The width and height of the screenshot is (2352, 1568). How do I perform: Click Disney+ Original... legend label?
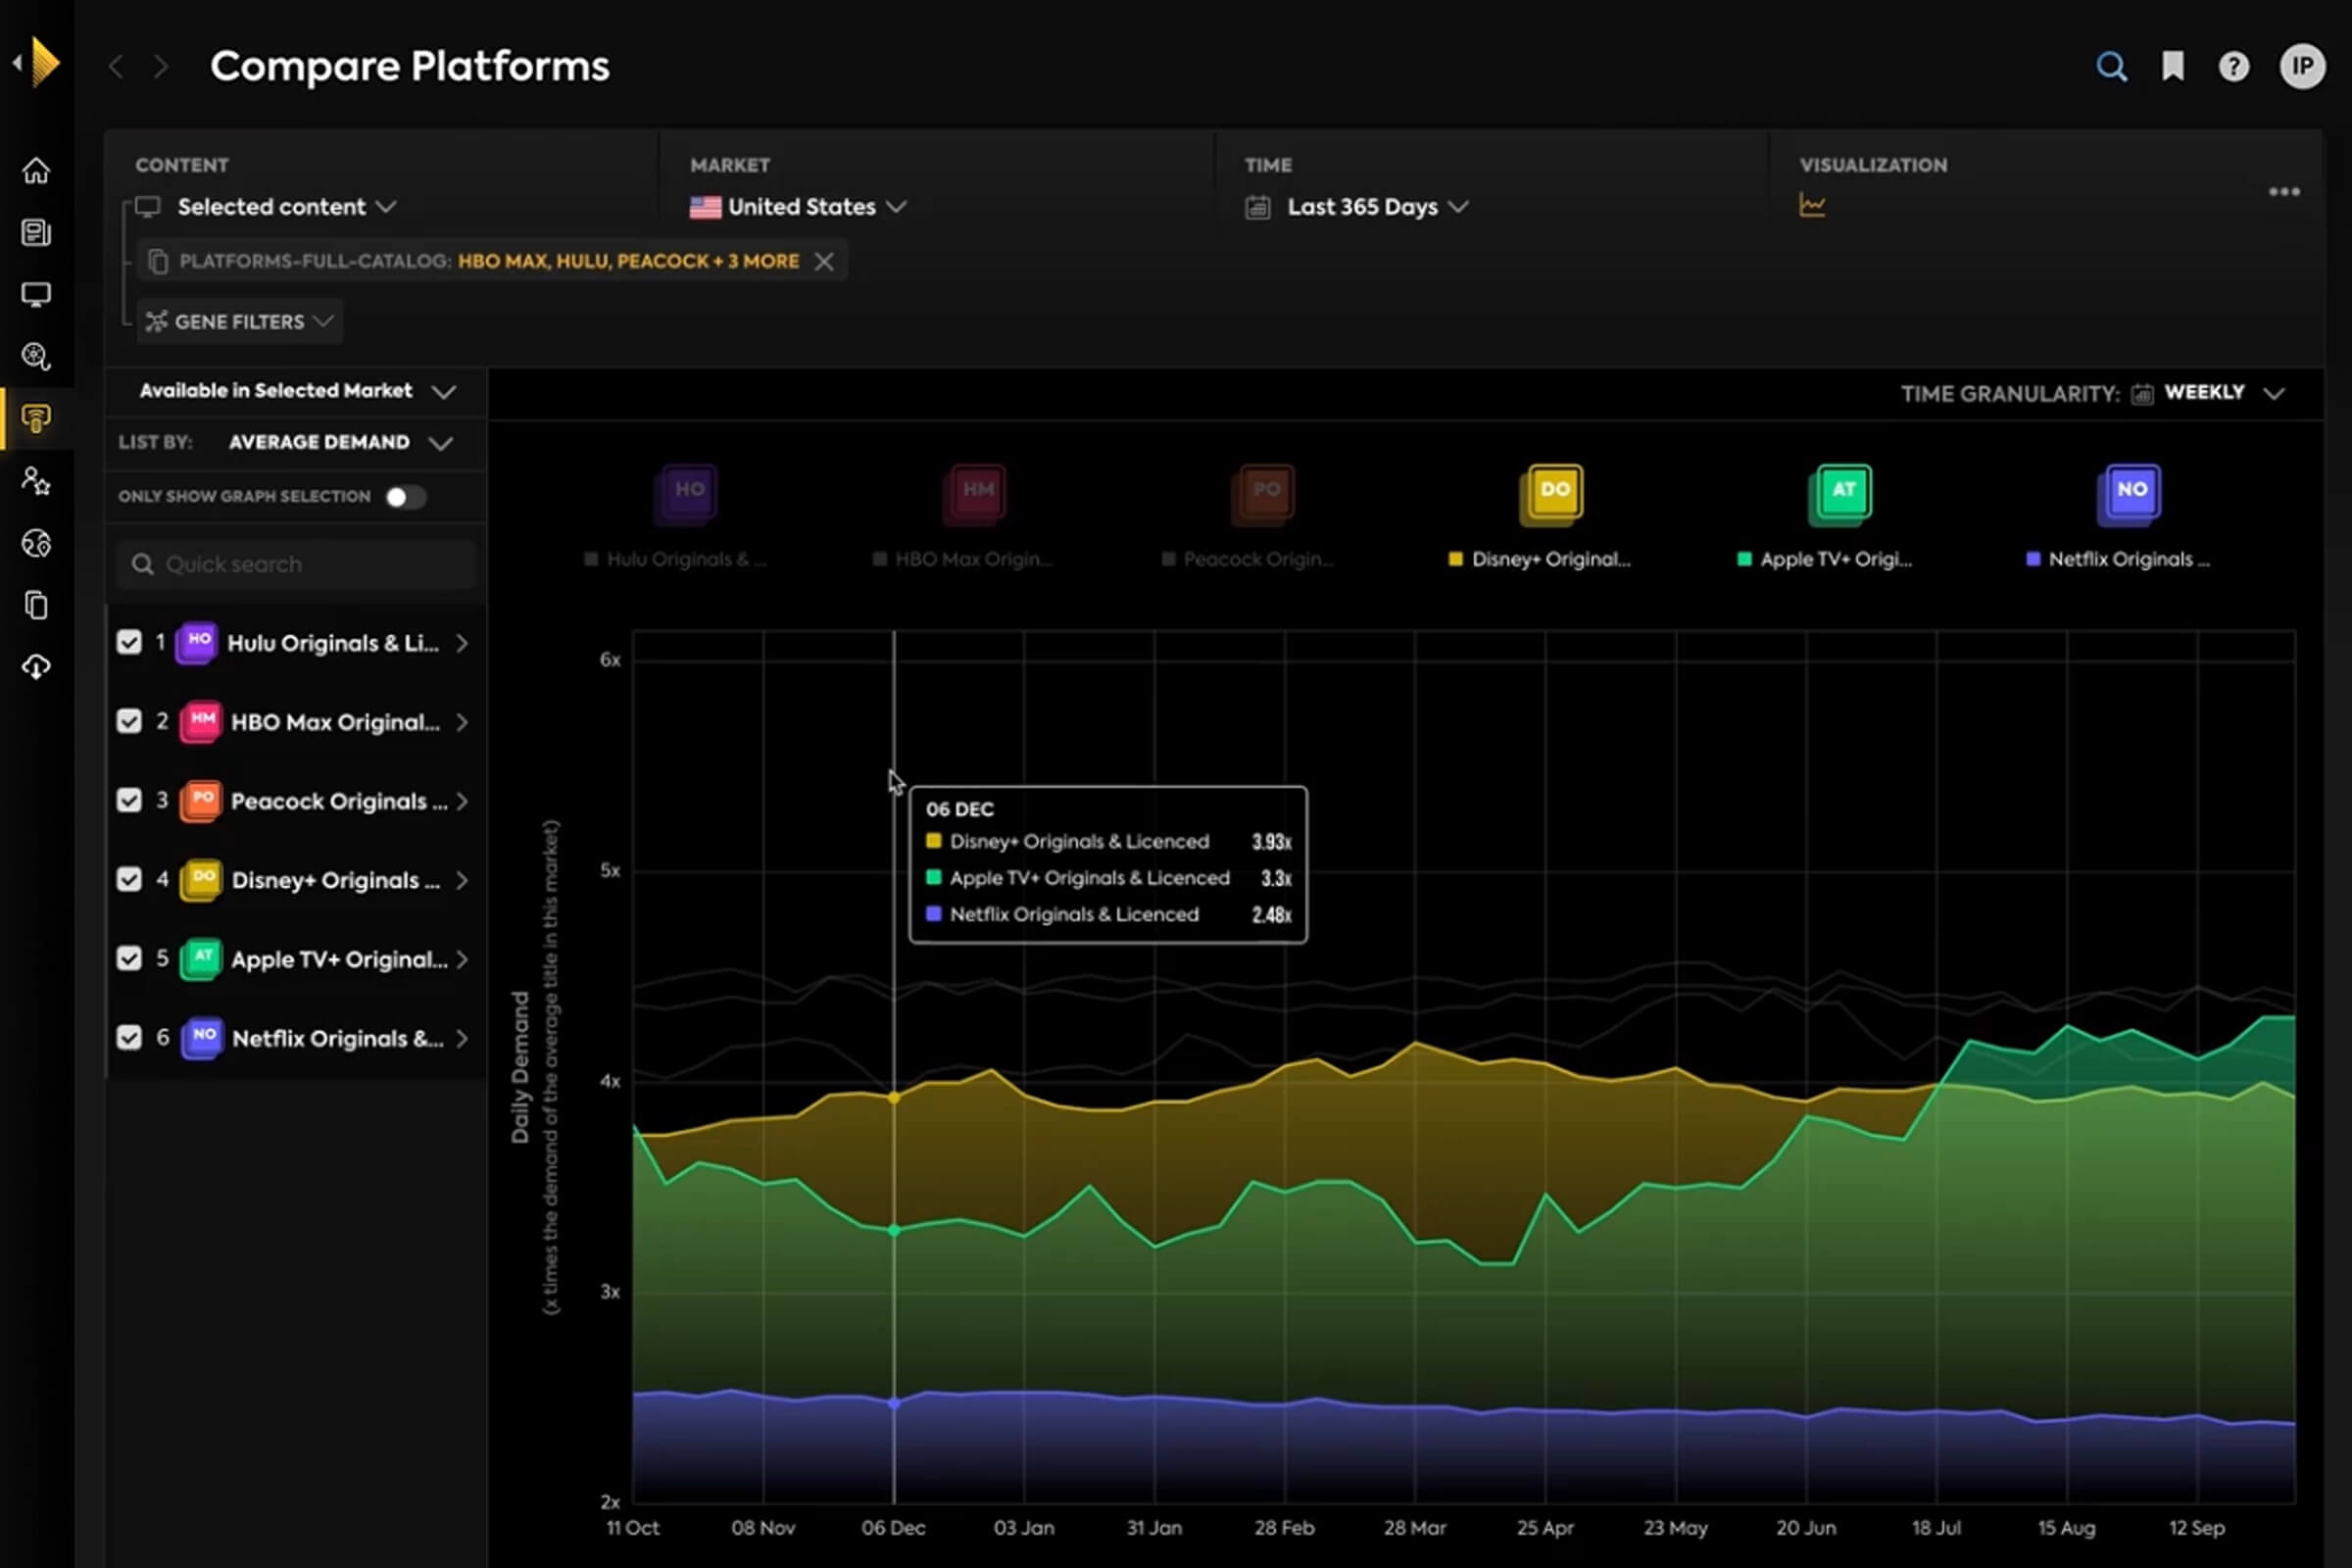1550,559
